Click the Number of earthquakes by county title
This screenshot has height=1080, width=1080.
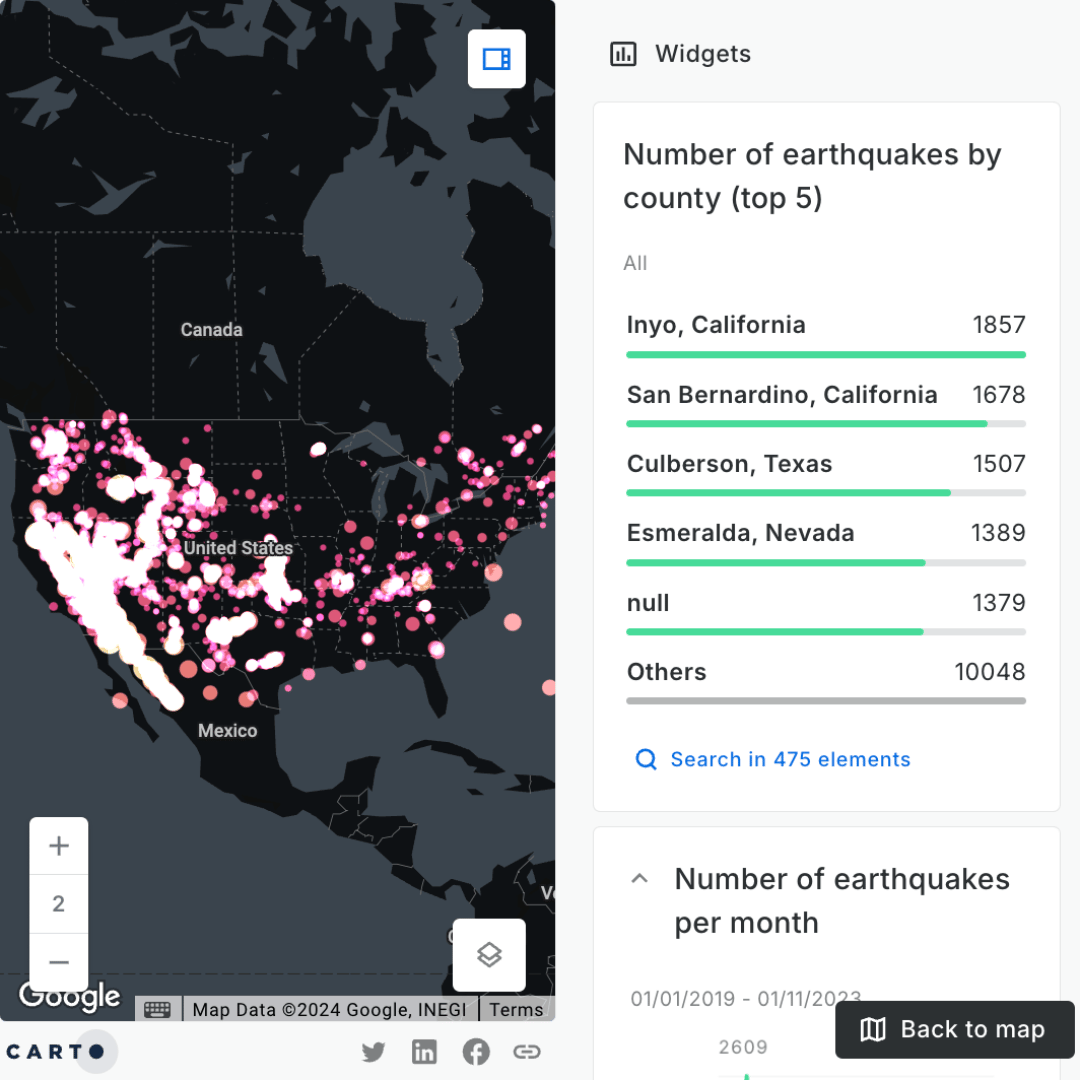pyautogui.click(x=812, y=176)
